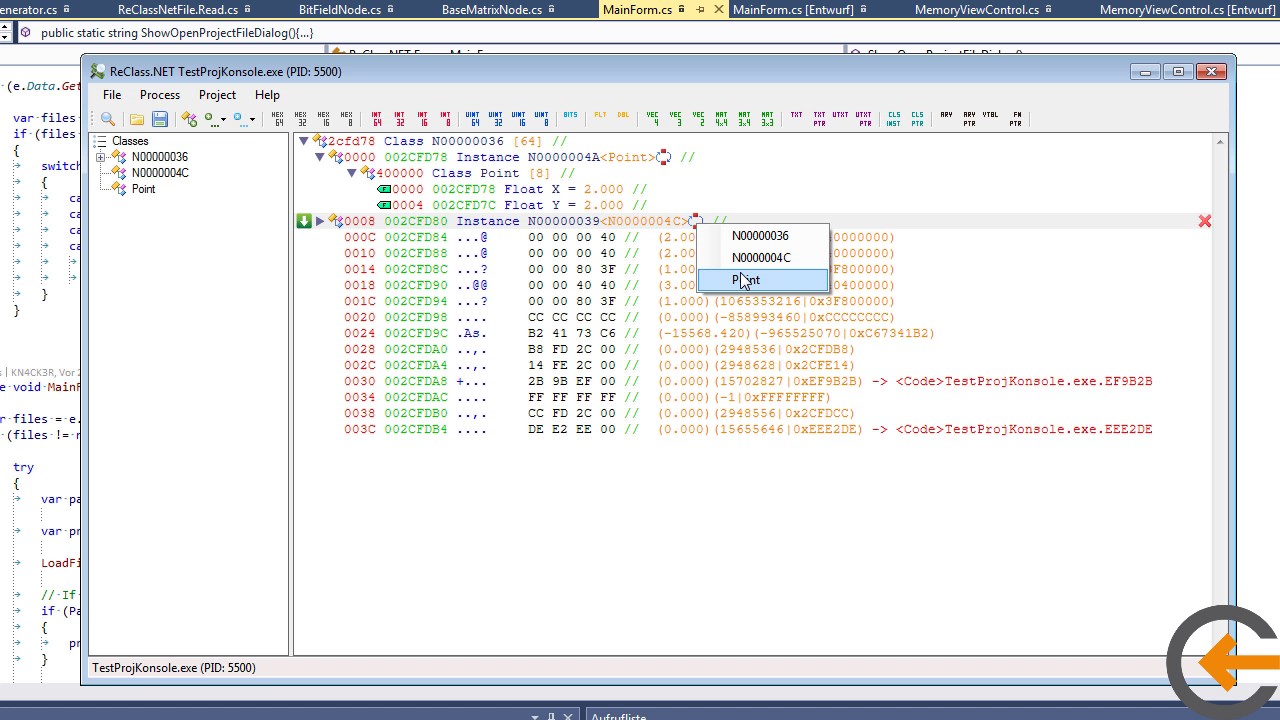
Task: Select the INT 16 node type
Action: point(423,119)
